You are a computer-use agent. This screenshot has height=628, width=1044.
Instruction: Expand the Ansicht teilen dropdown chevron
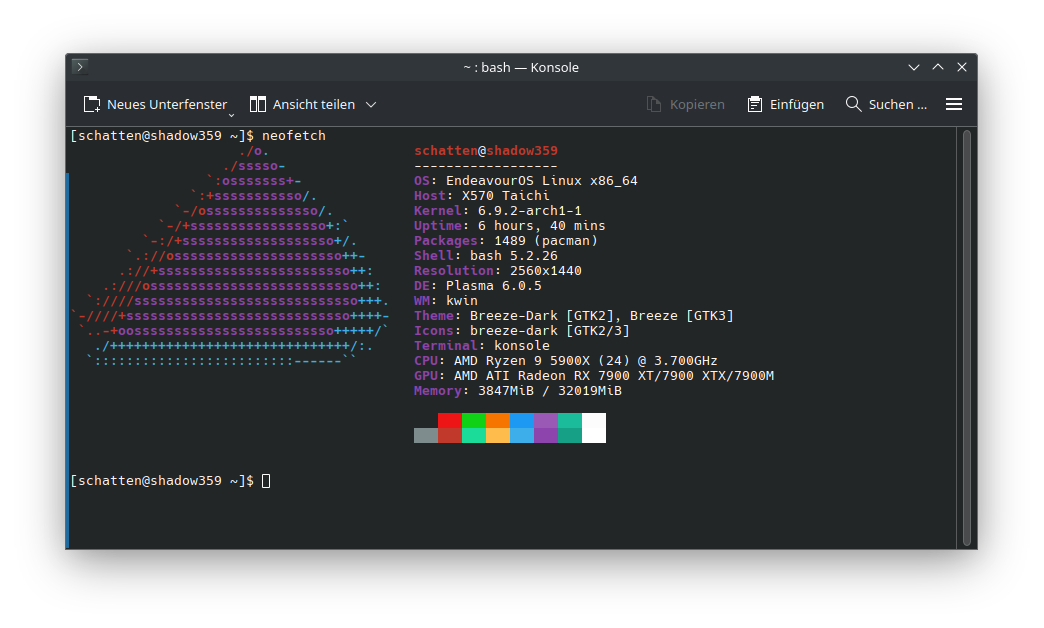pos(371,105)
